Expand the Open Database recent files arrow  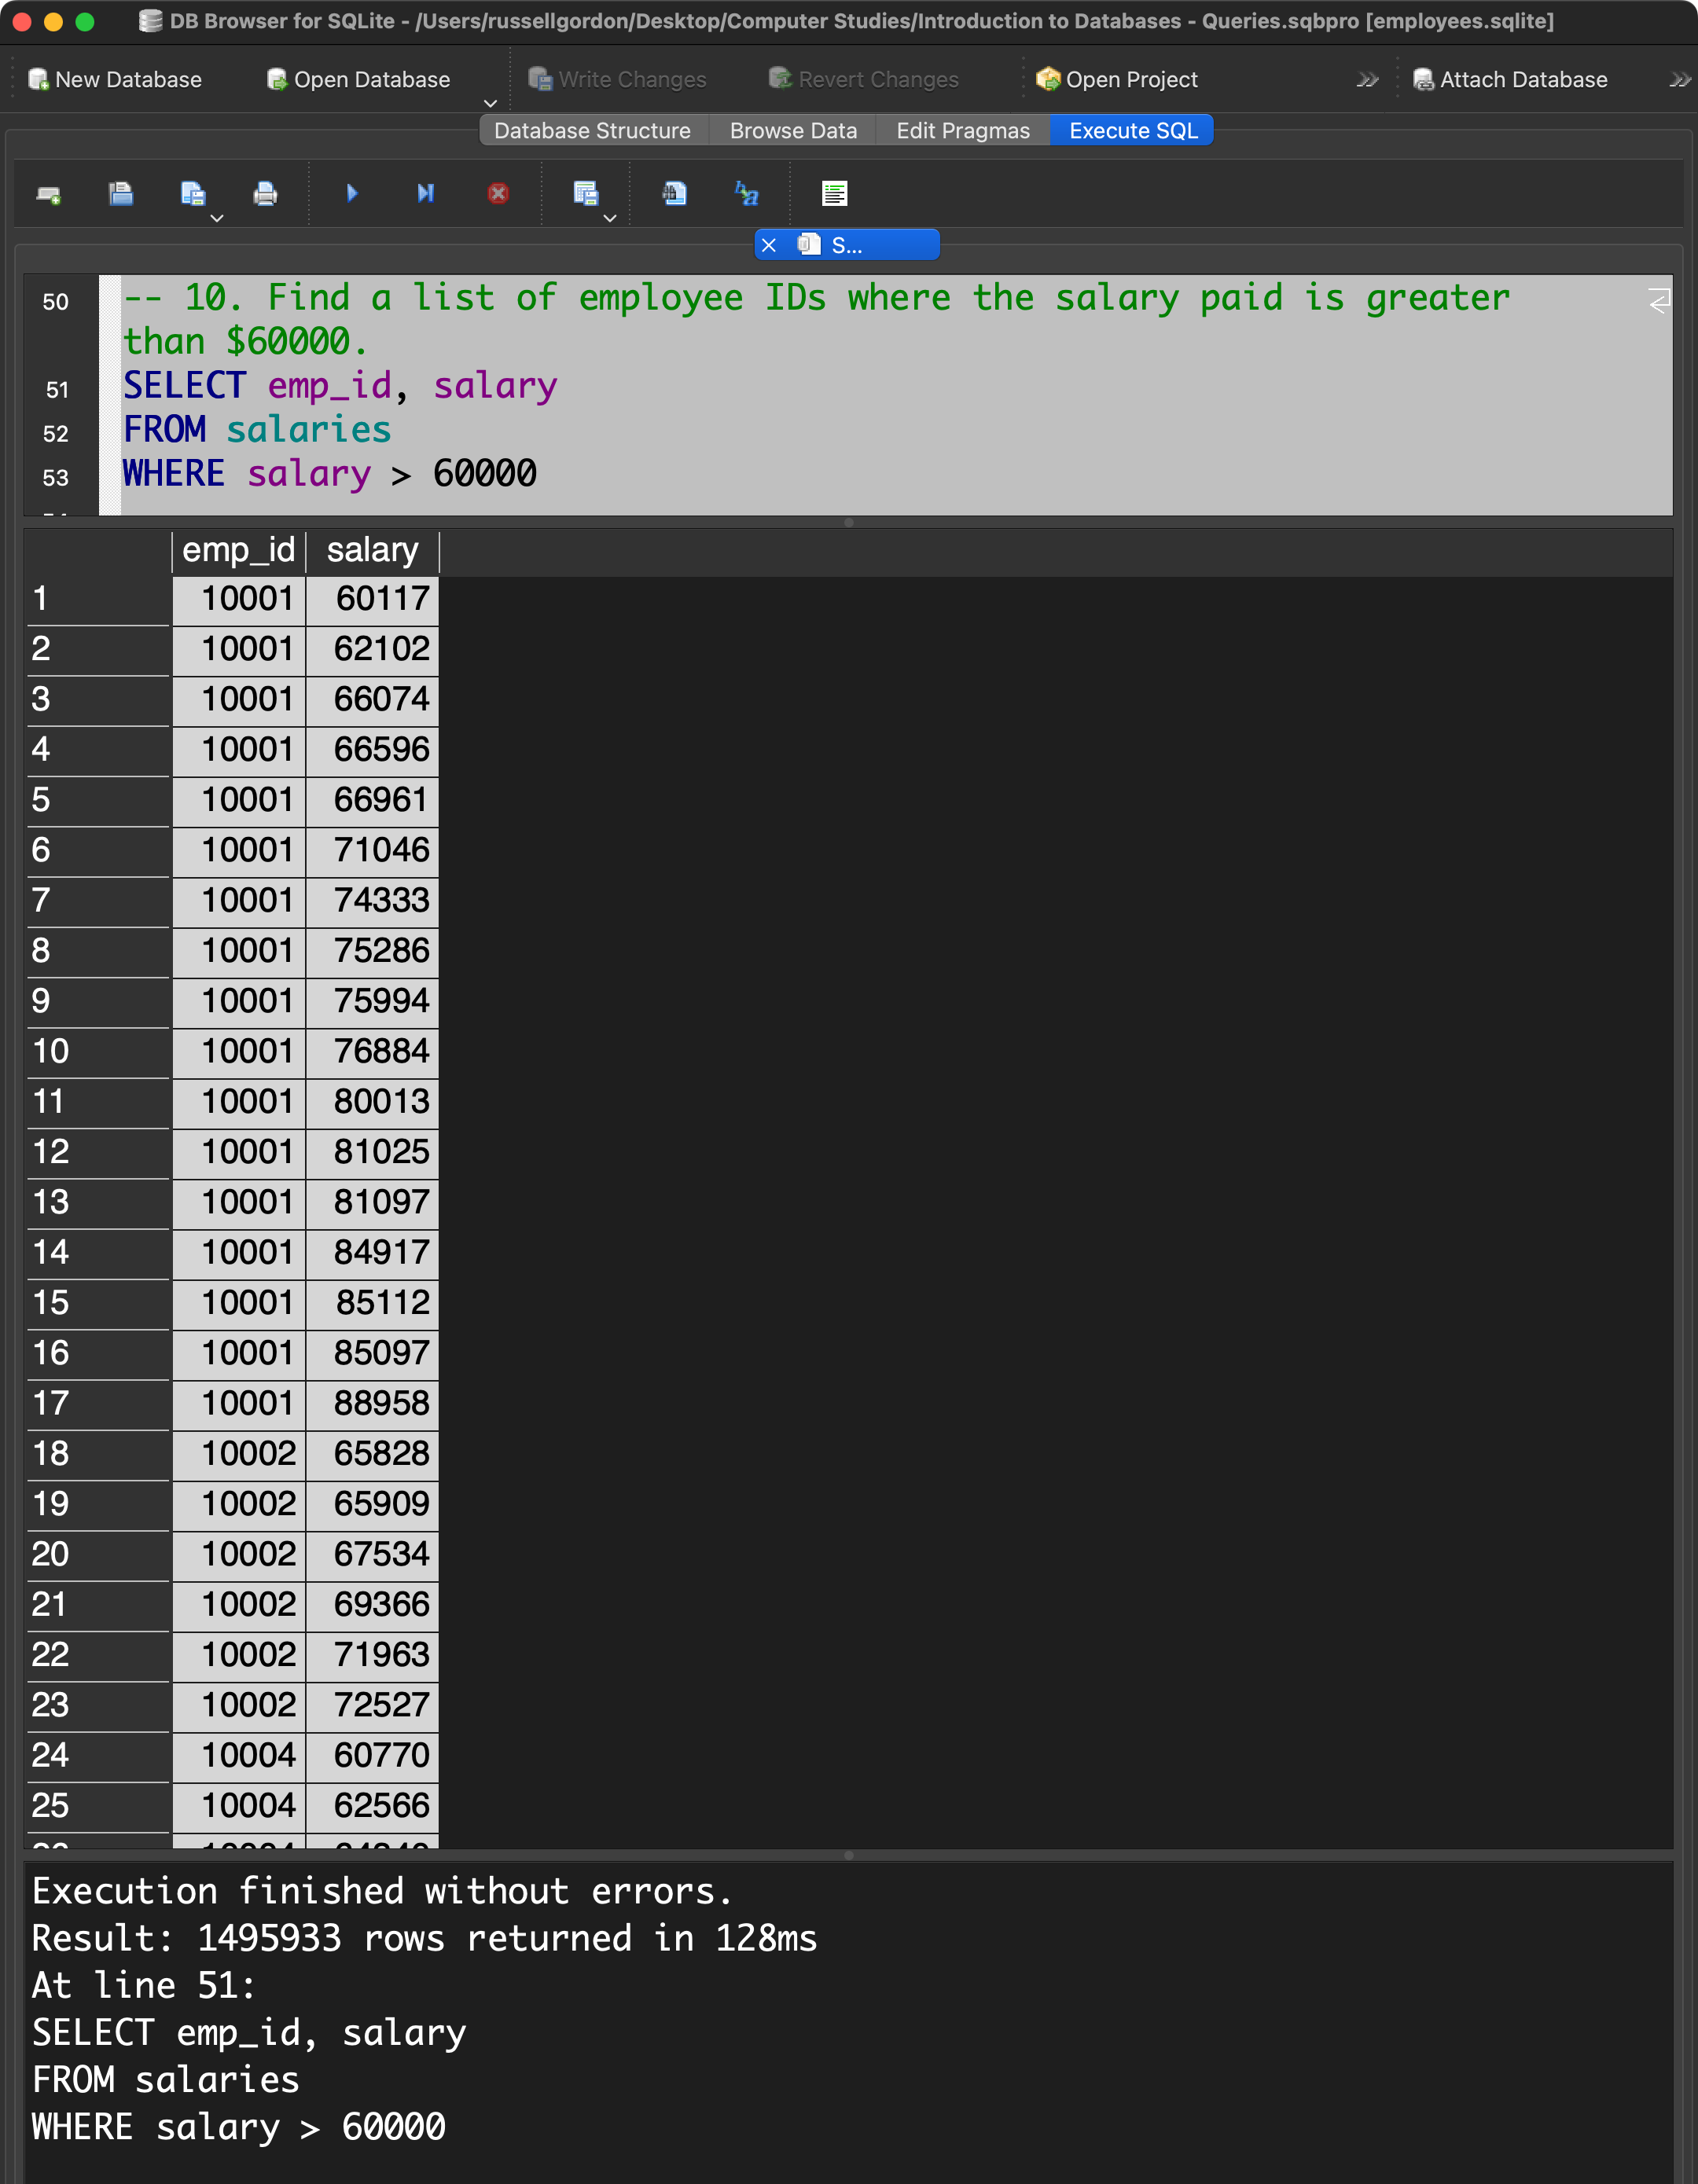click(490, 103)
